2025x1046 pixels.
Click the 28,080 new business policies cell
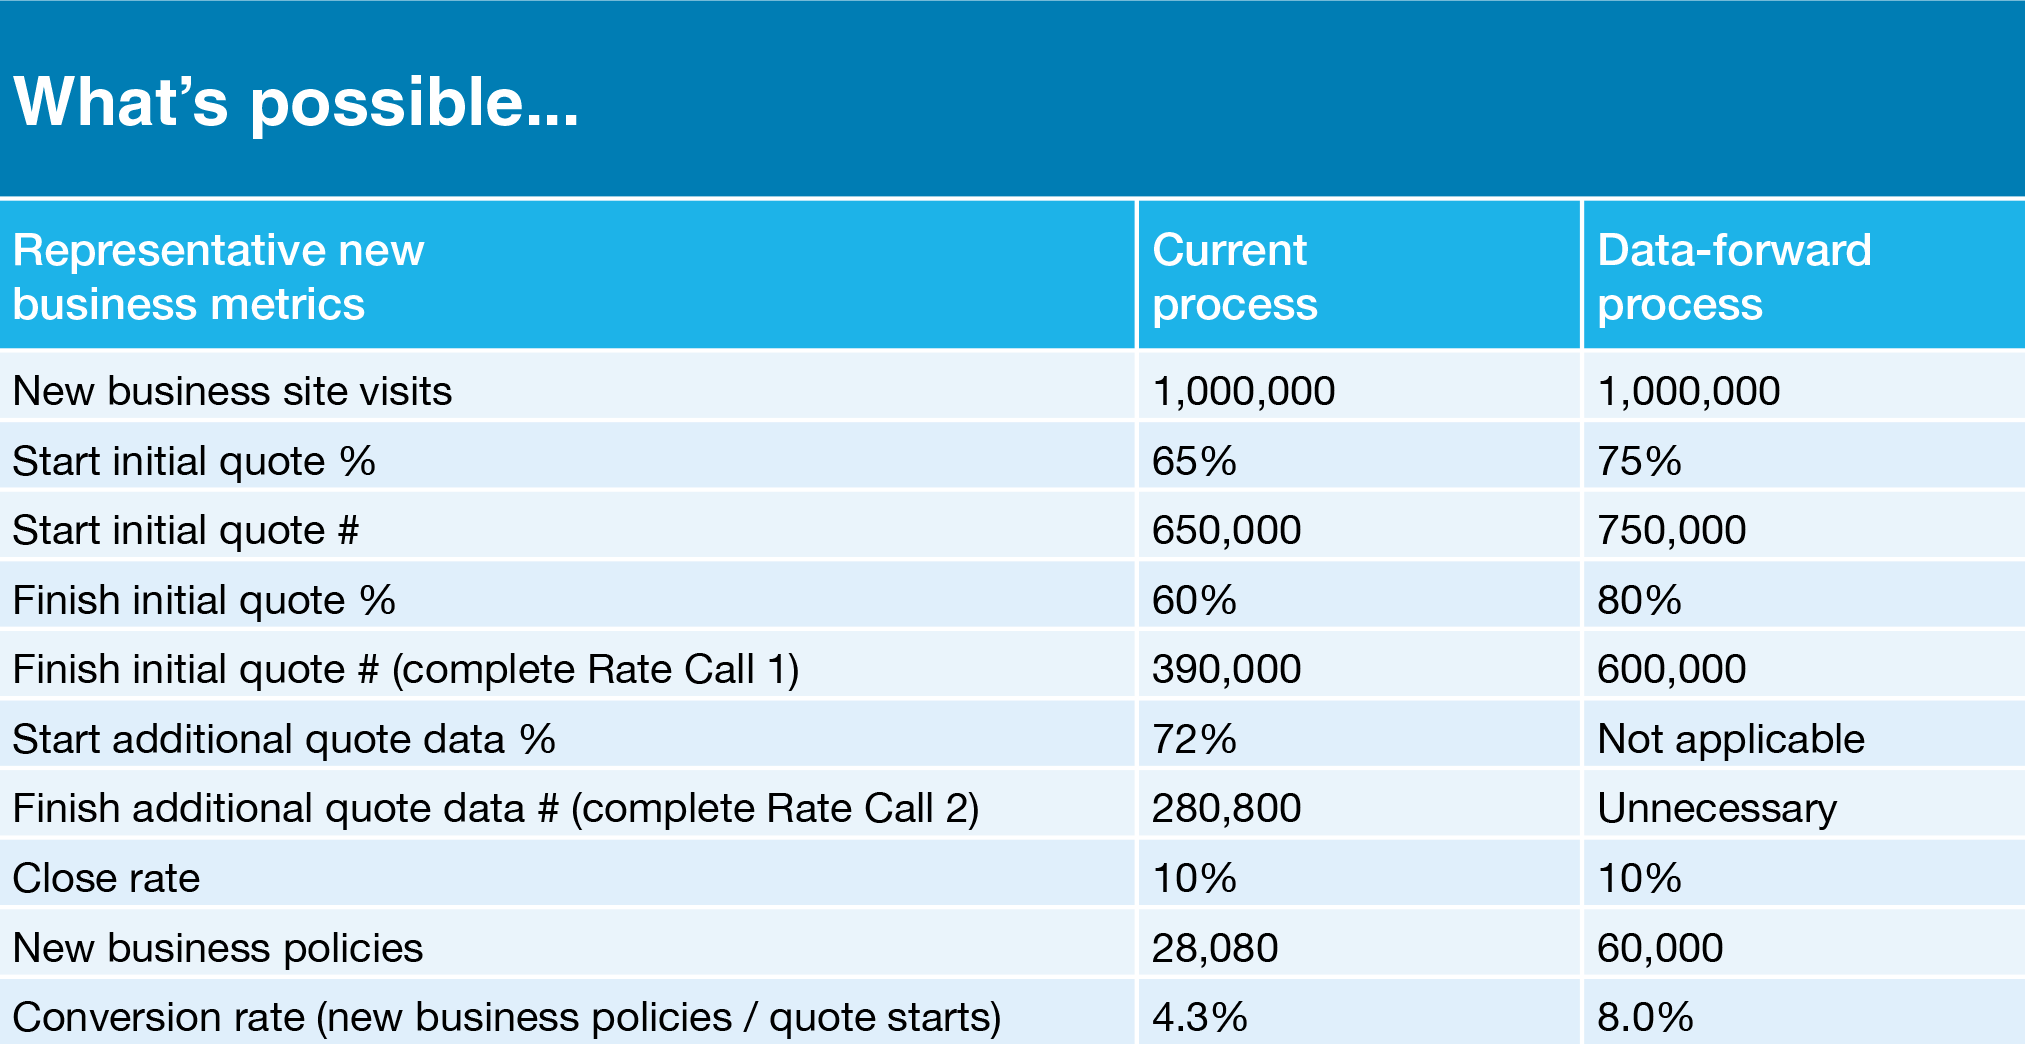click(x=1214, y=948)
